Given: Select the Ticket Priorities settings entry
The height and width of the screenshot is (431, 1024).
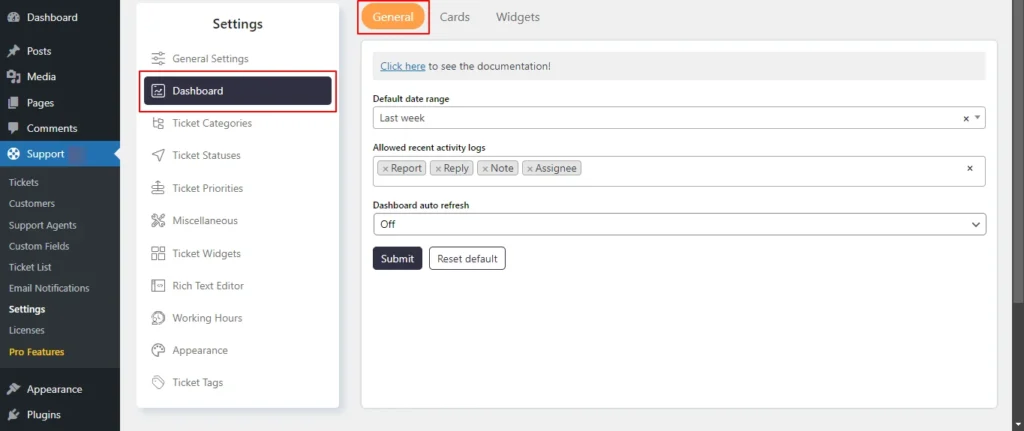Looking at the screenshot, I should pos(238,188).
